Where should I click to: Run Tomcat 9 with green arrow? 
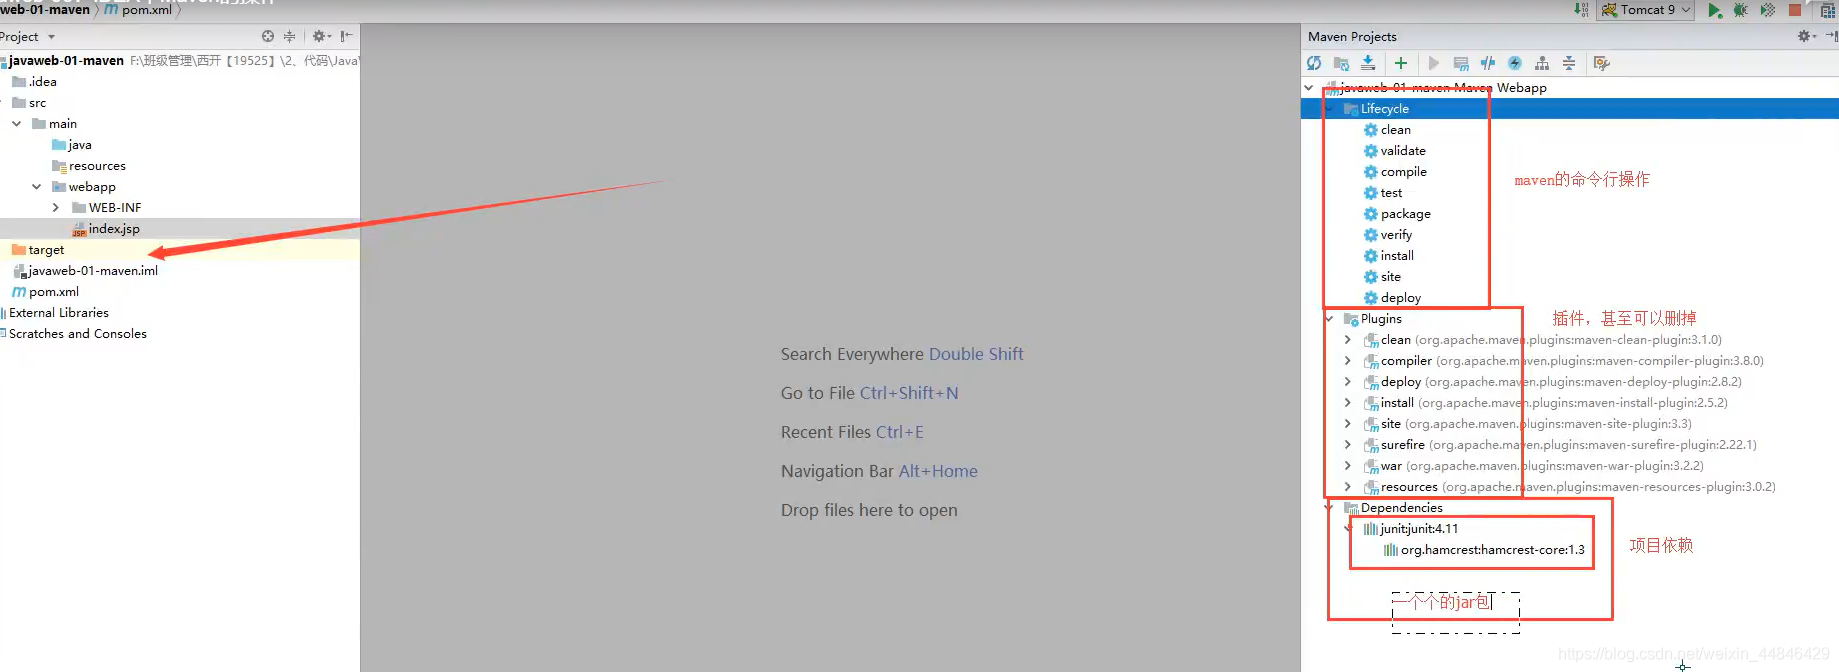click(x=1714, y=10)
